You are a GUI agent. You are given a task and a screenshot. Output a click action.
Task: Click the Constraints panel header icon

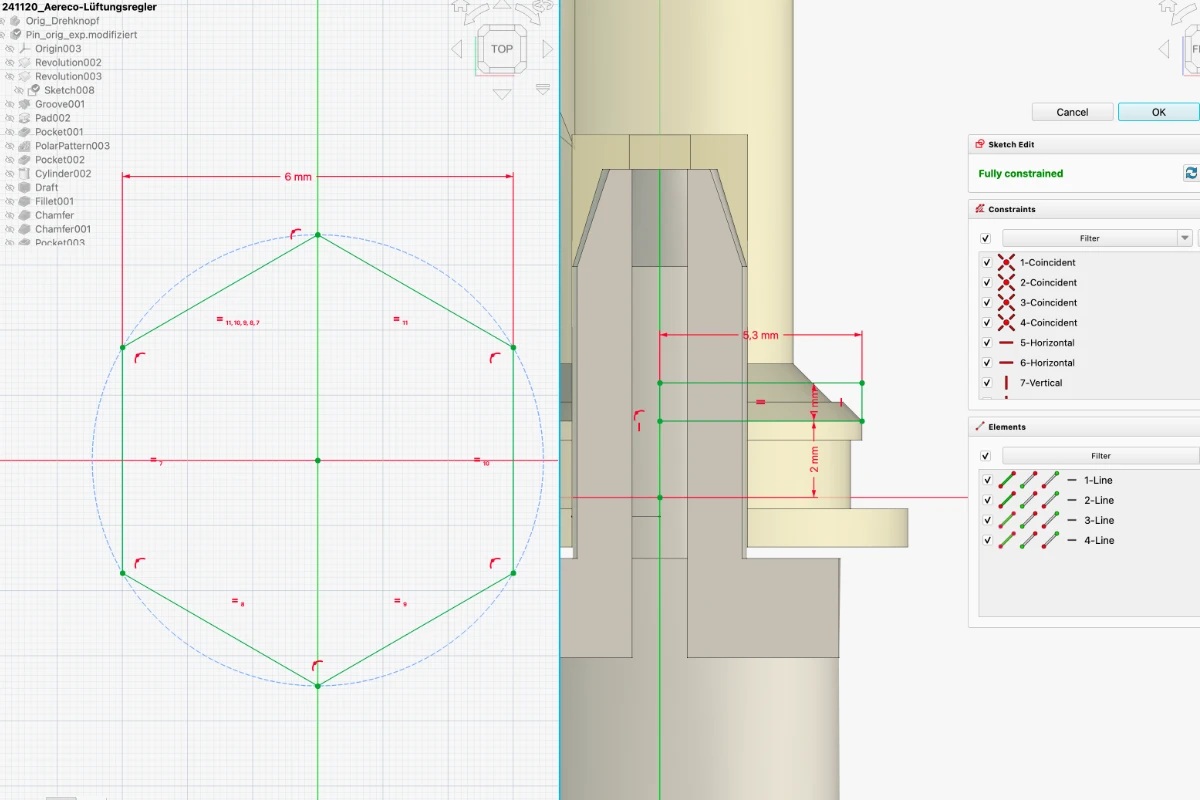pyautogui.click(x=979, y=209)
